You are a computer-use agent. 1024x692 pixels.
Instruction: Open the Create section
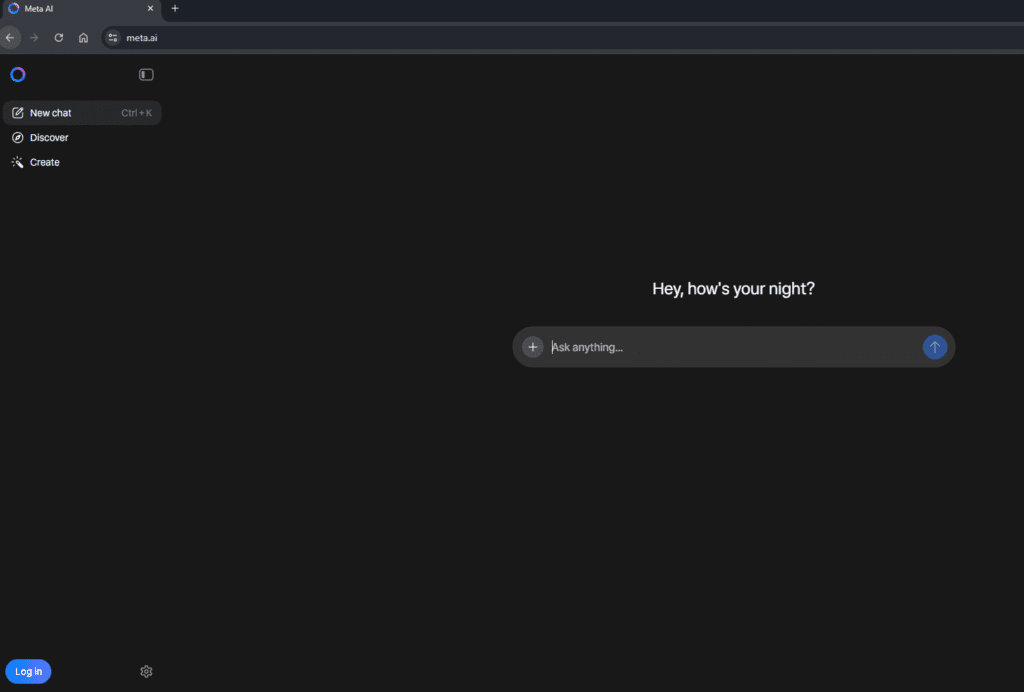click(44, 162)
